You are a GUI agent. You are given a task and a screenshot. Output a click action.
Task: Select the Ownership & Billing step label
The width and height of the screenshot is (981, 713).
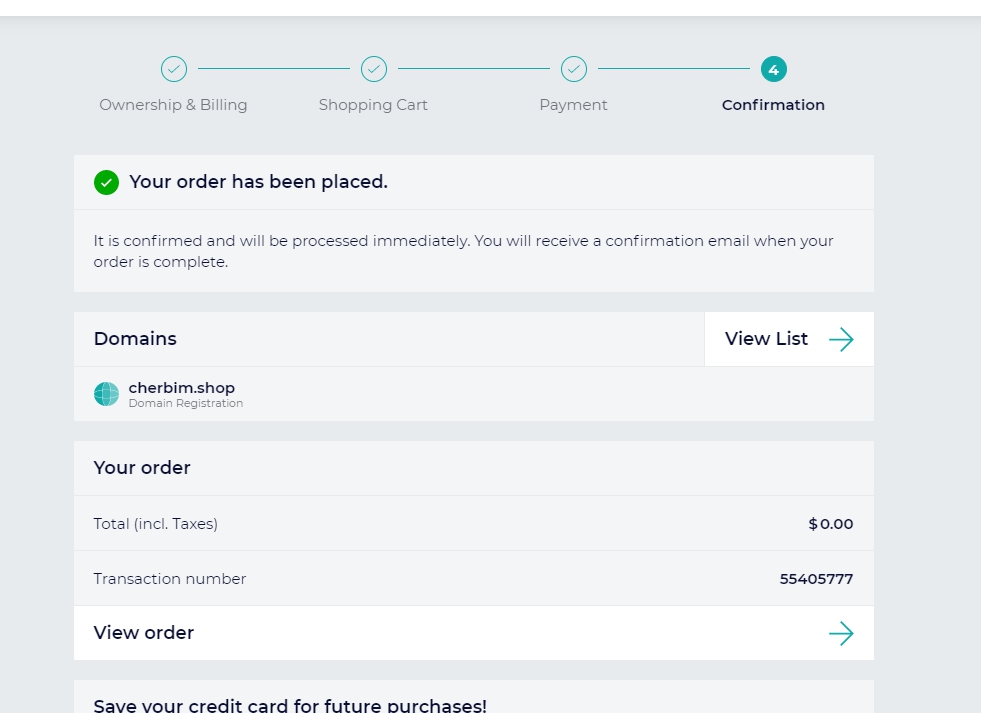coord(173,105)
